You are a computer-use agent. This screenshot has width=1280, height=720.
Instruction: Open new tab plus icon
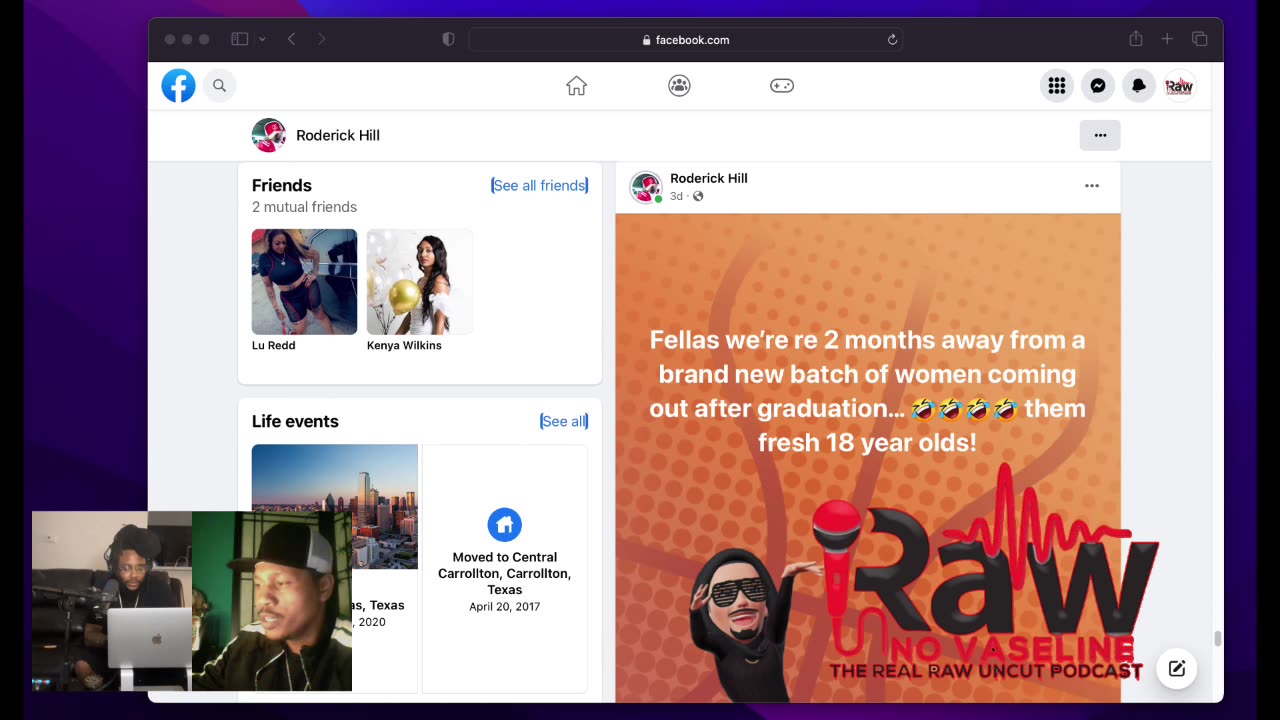pos(1167,39)
